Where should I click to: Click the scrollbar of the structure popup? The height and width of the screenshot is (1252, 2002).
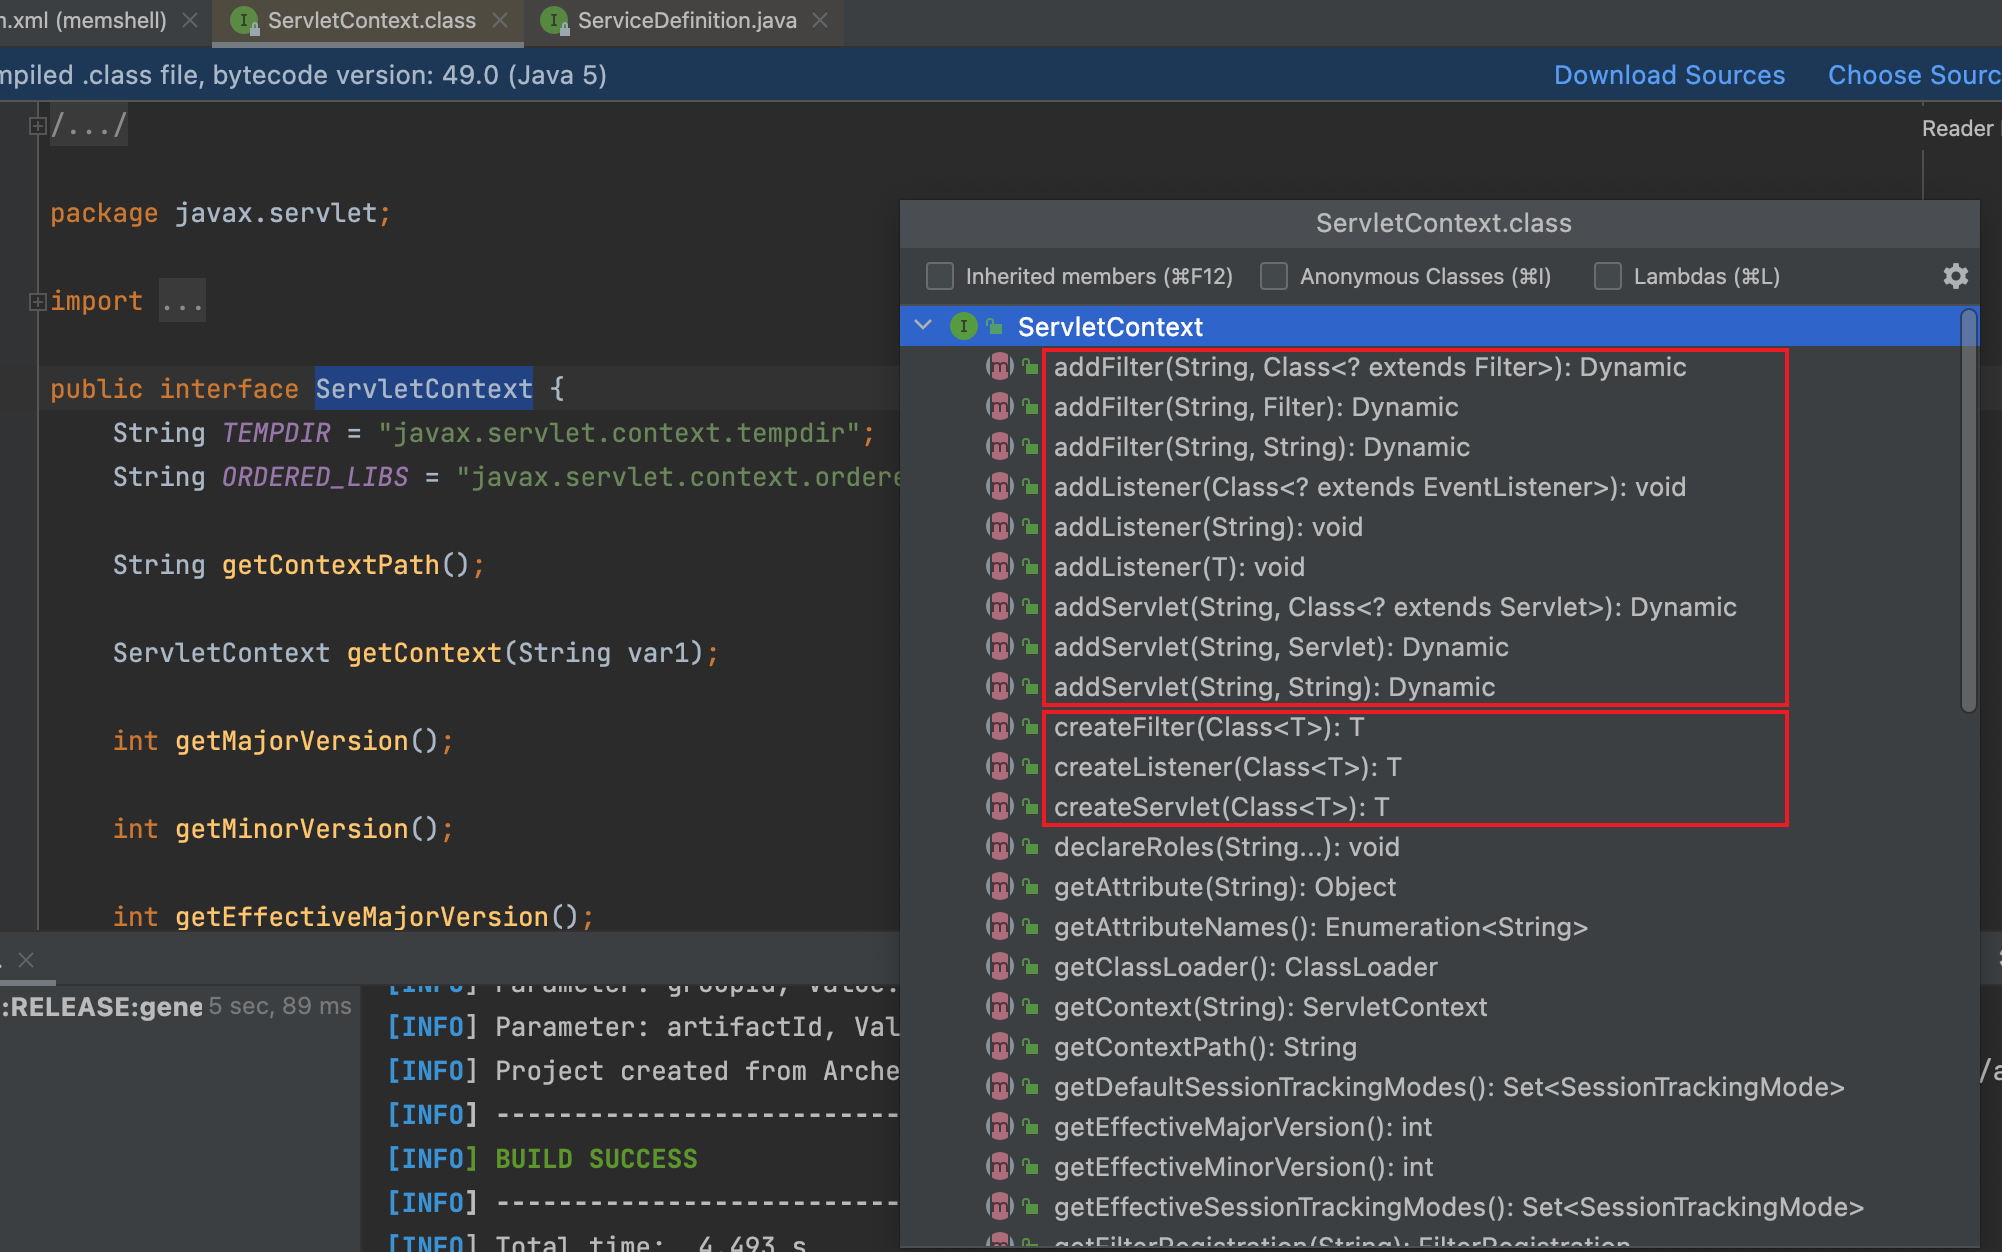1968,511
